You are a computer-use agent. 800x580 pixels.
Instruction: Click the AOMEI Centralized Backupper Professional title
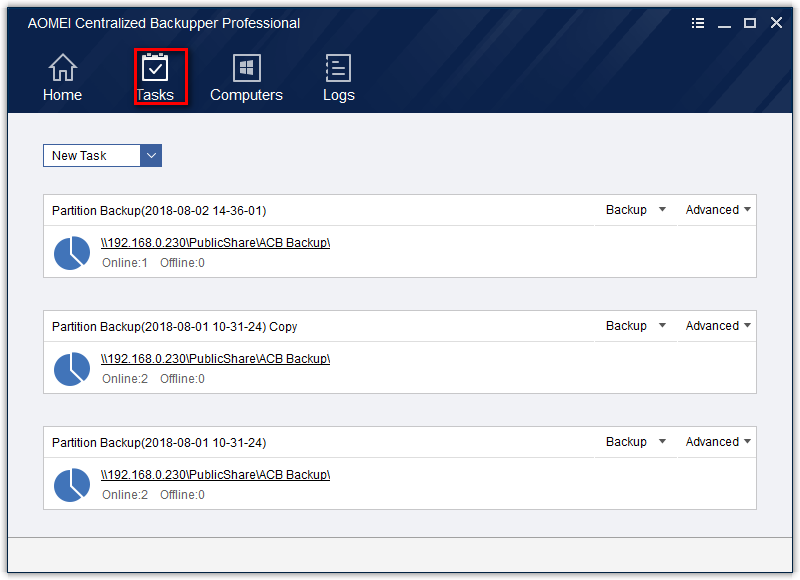point(164,23)
